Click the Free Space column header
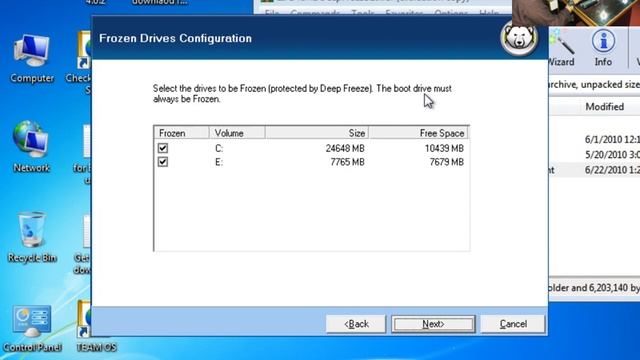The width and height of the screenshot is (640, 360). tap(419, 133)
